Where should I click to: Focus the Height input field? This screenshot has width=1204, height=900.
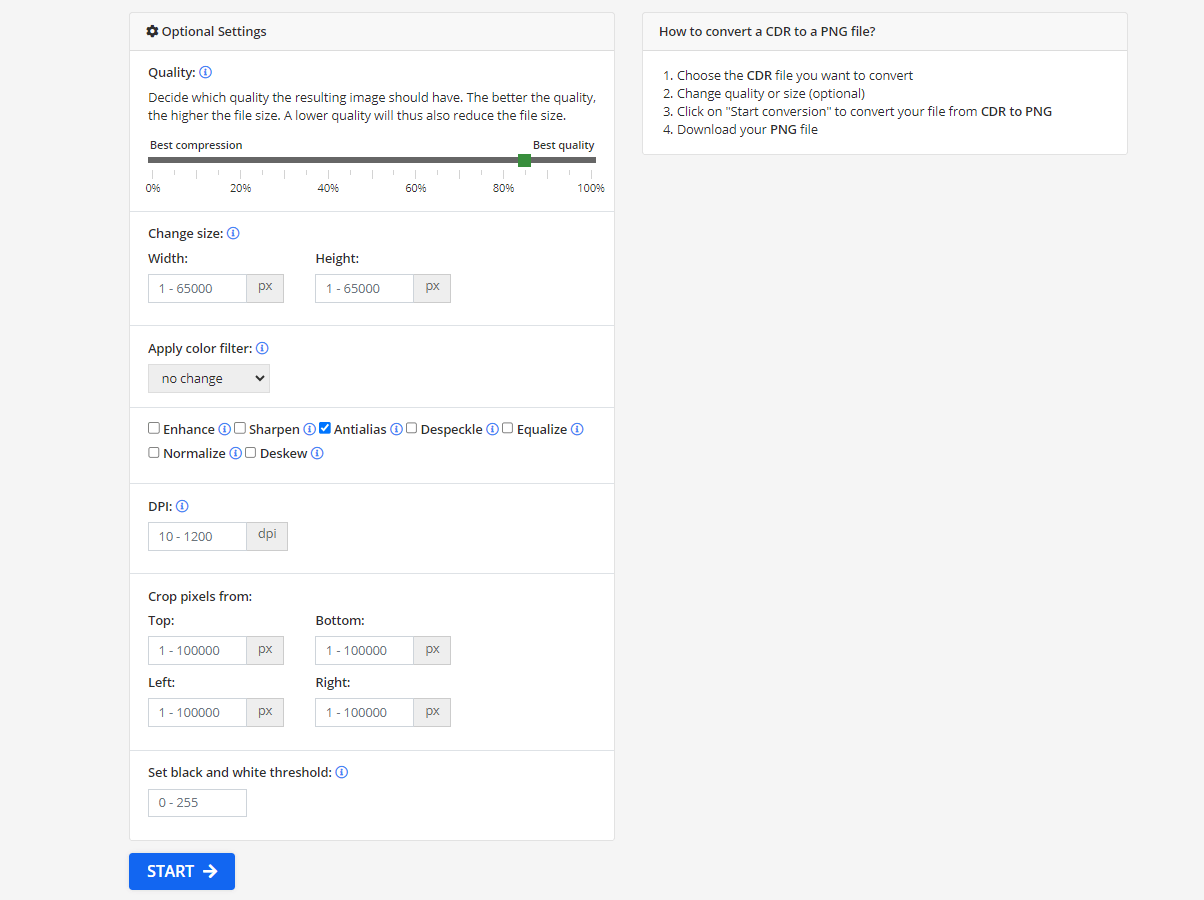tap(365, 288)
